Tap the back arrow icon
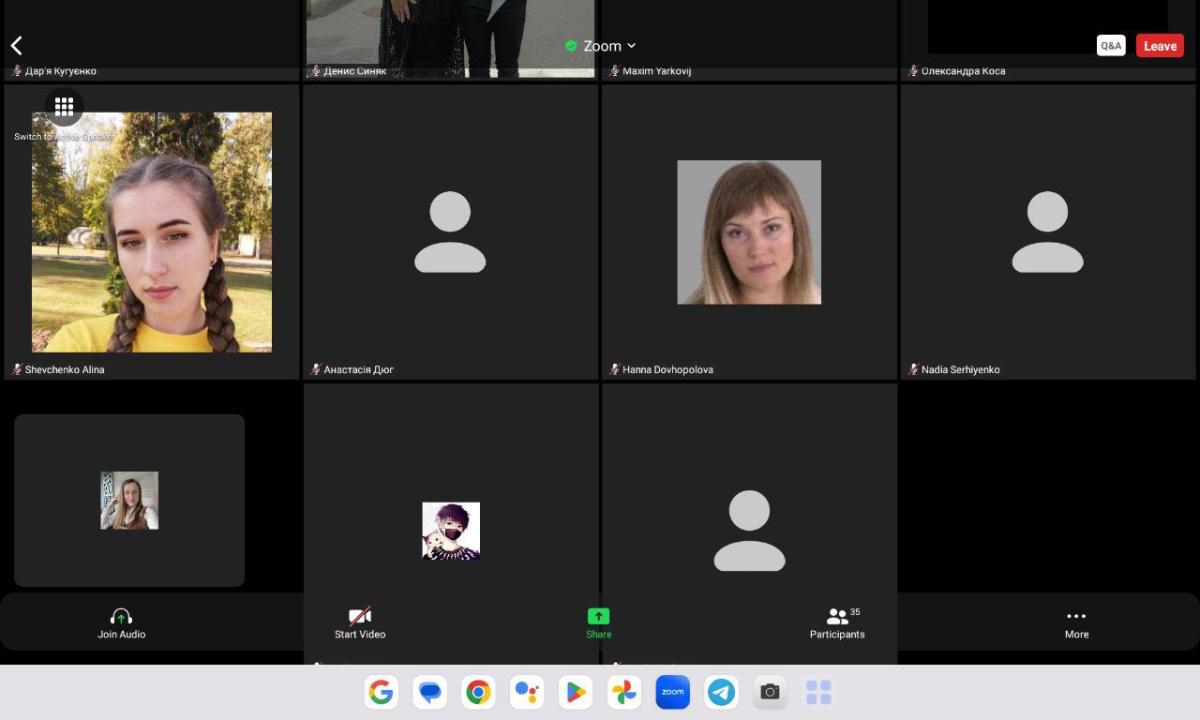 coord(17,46)
